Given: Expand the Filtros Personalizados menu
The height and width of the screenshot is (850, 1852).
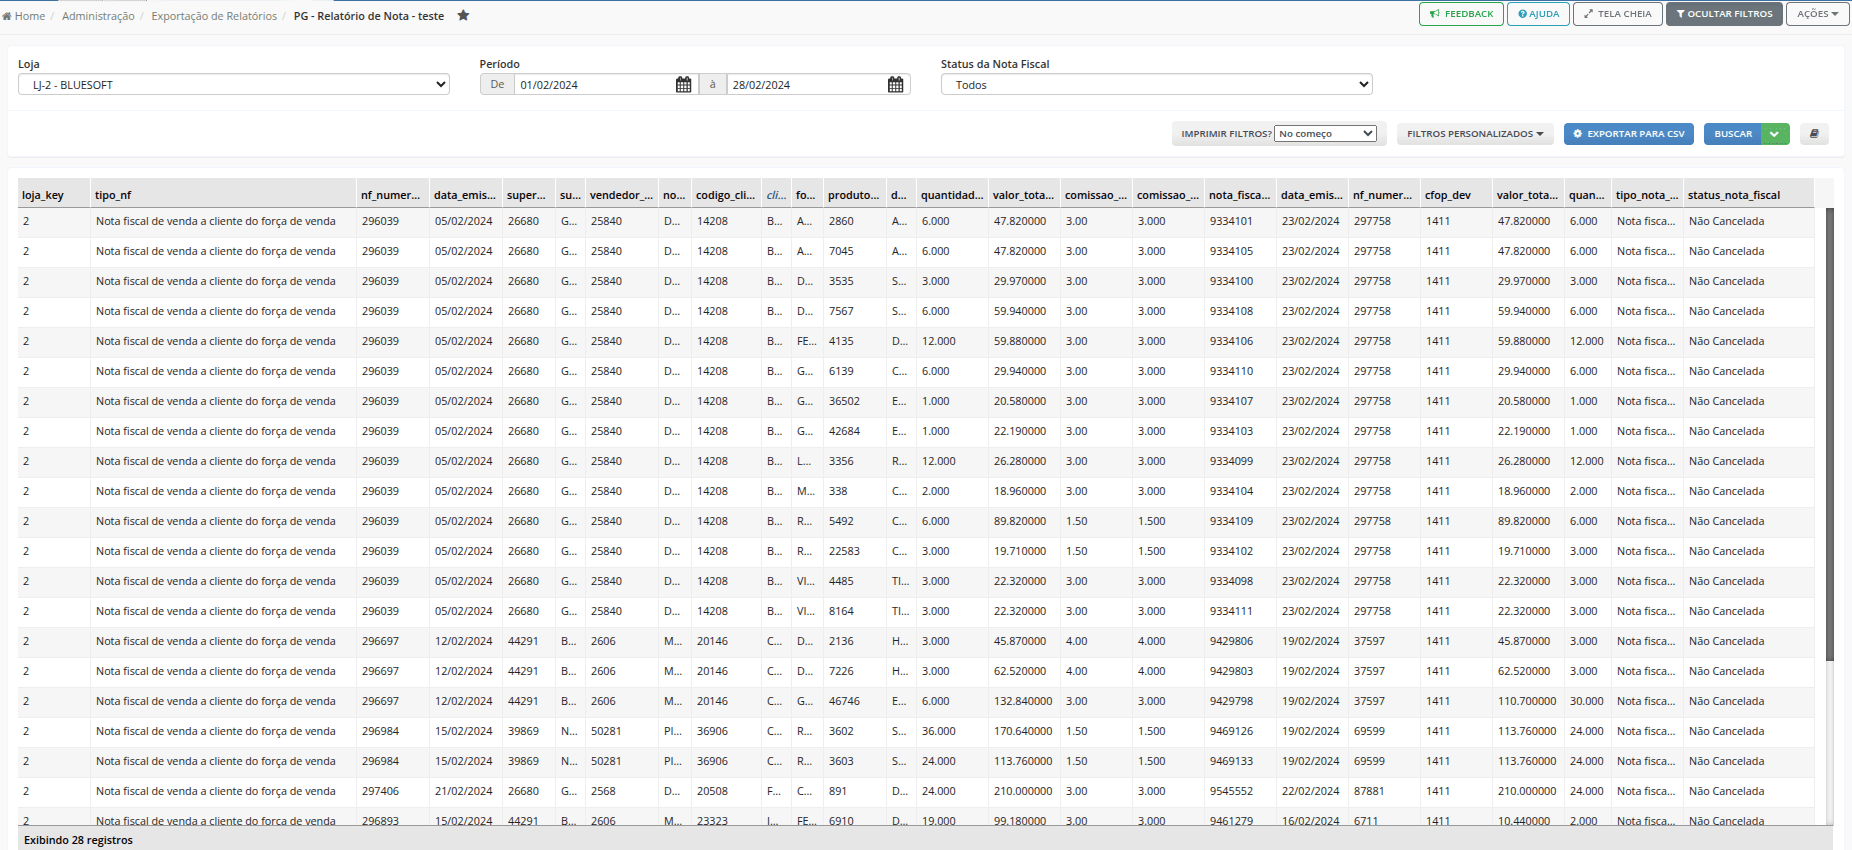Looking at the screenshot, I should pyautogui.click(x=1475, y=134).
